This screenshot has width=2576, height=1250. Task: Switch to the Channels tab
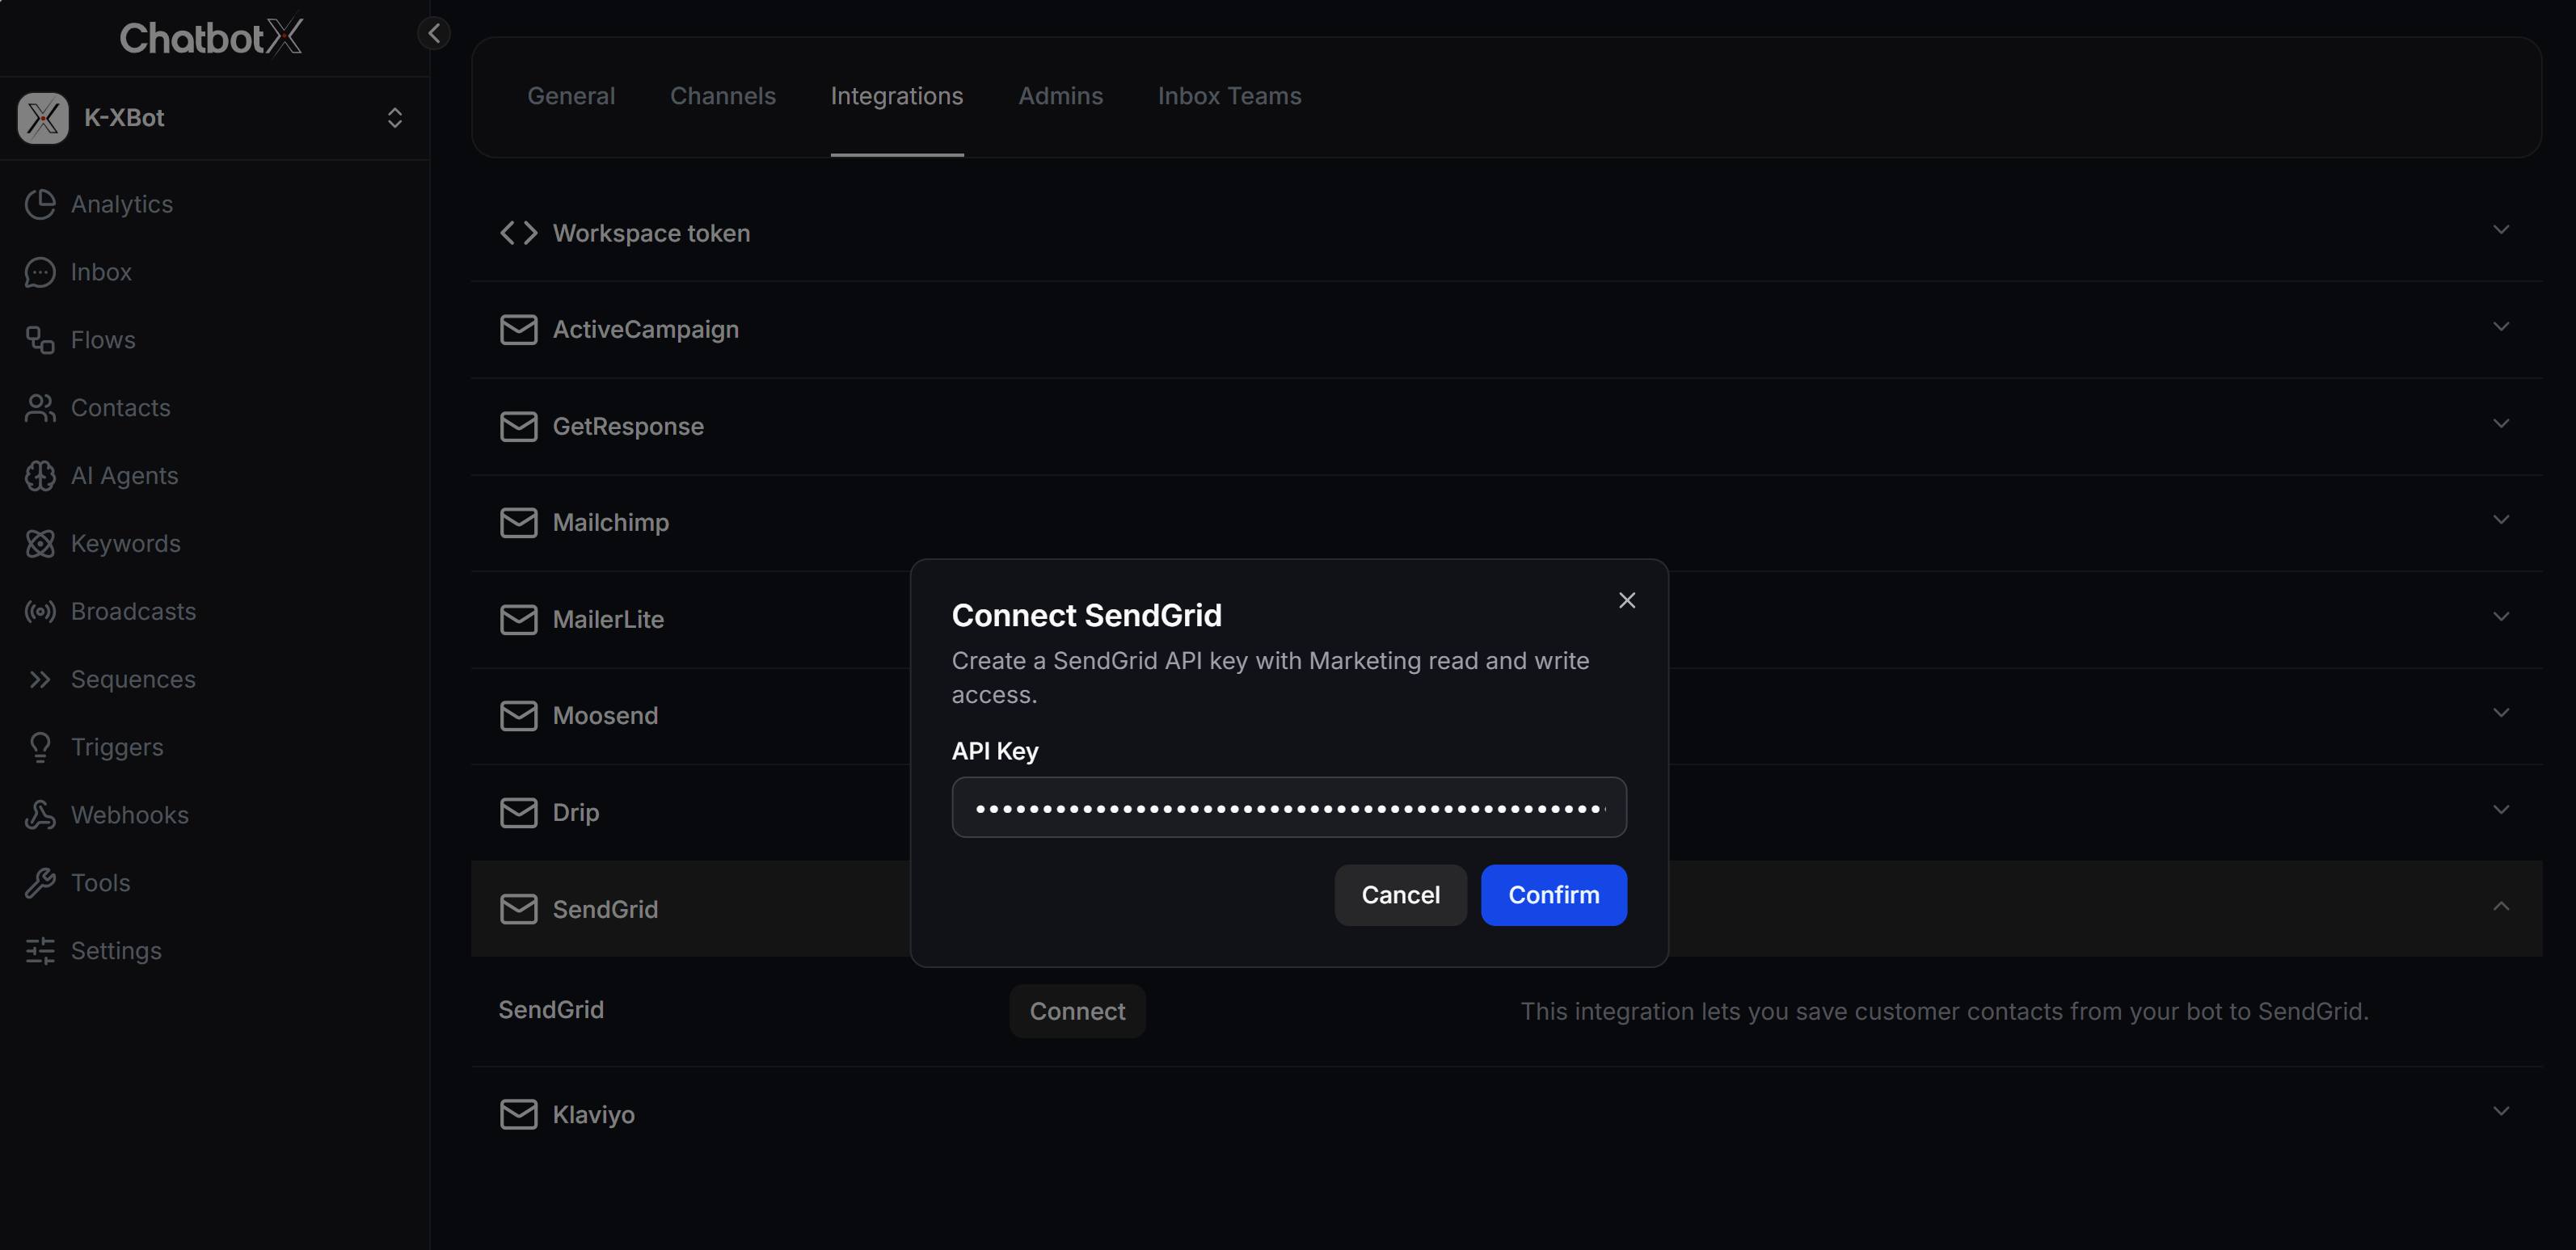pyautogui.click(x=722, y=96)
